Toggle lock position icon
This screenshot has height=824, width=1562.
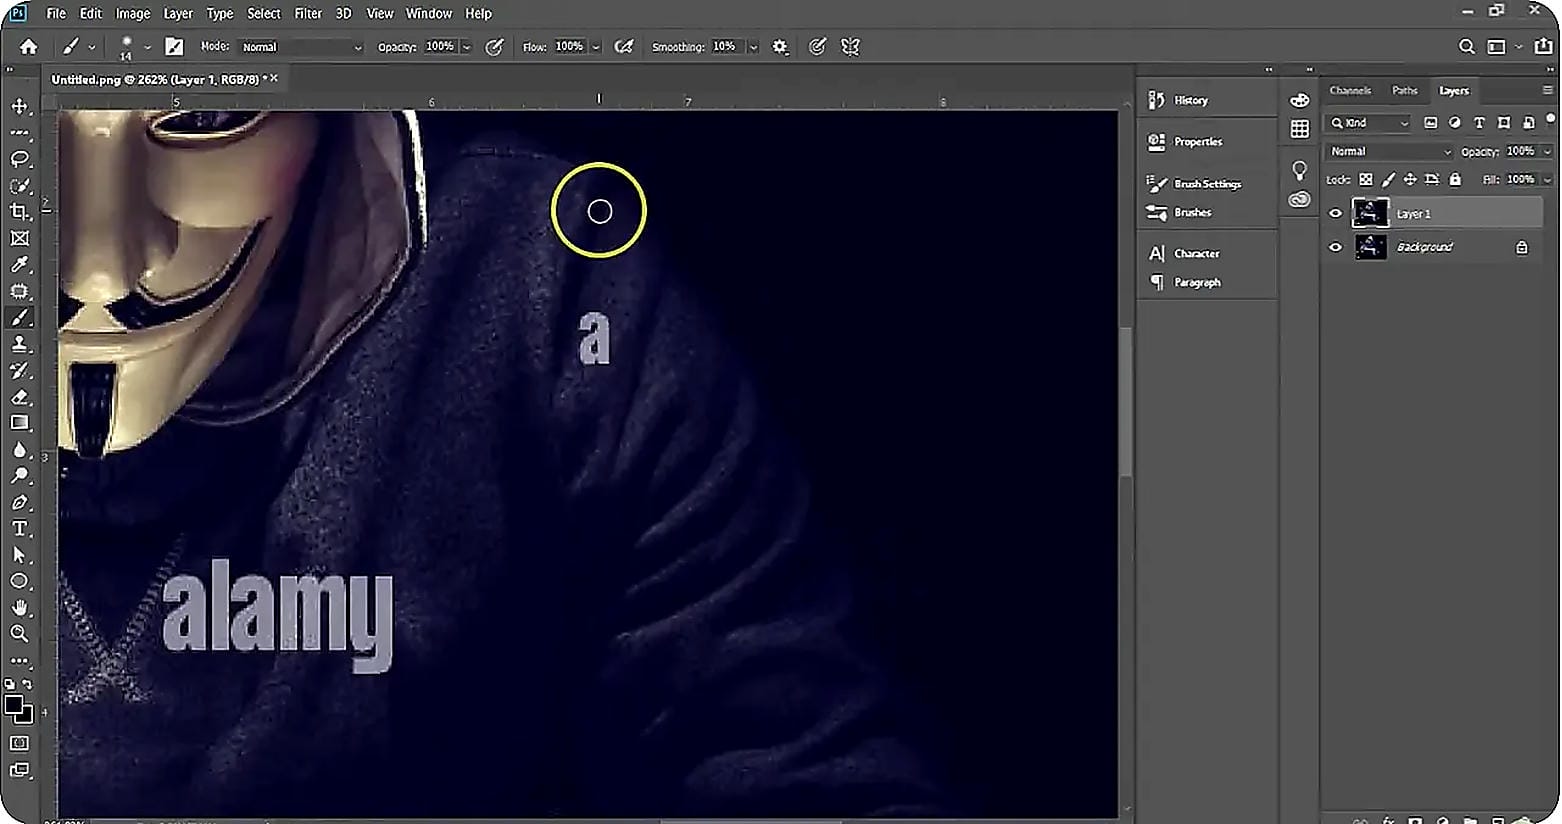1410,180
